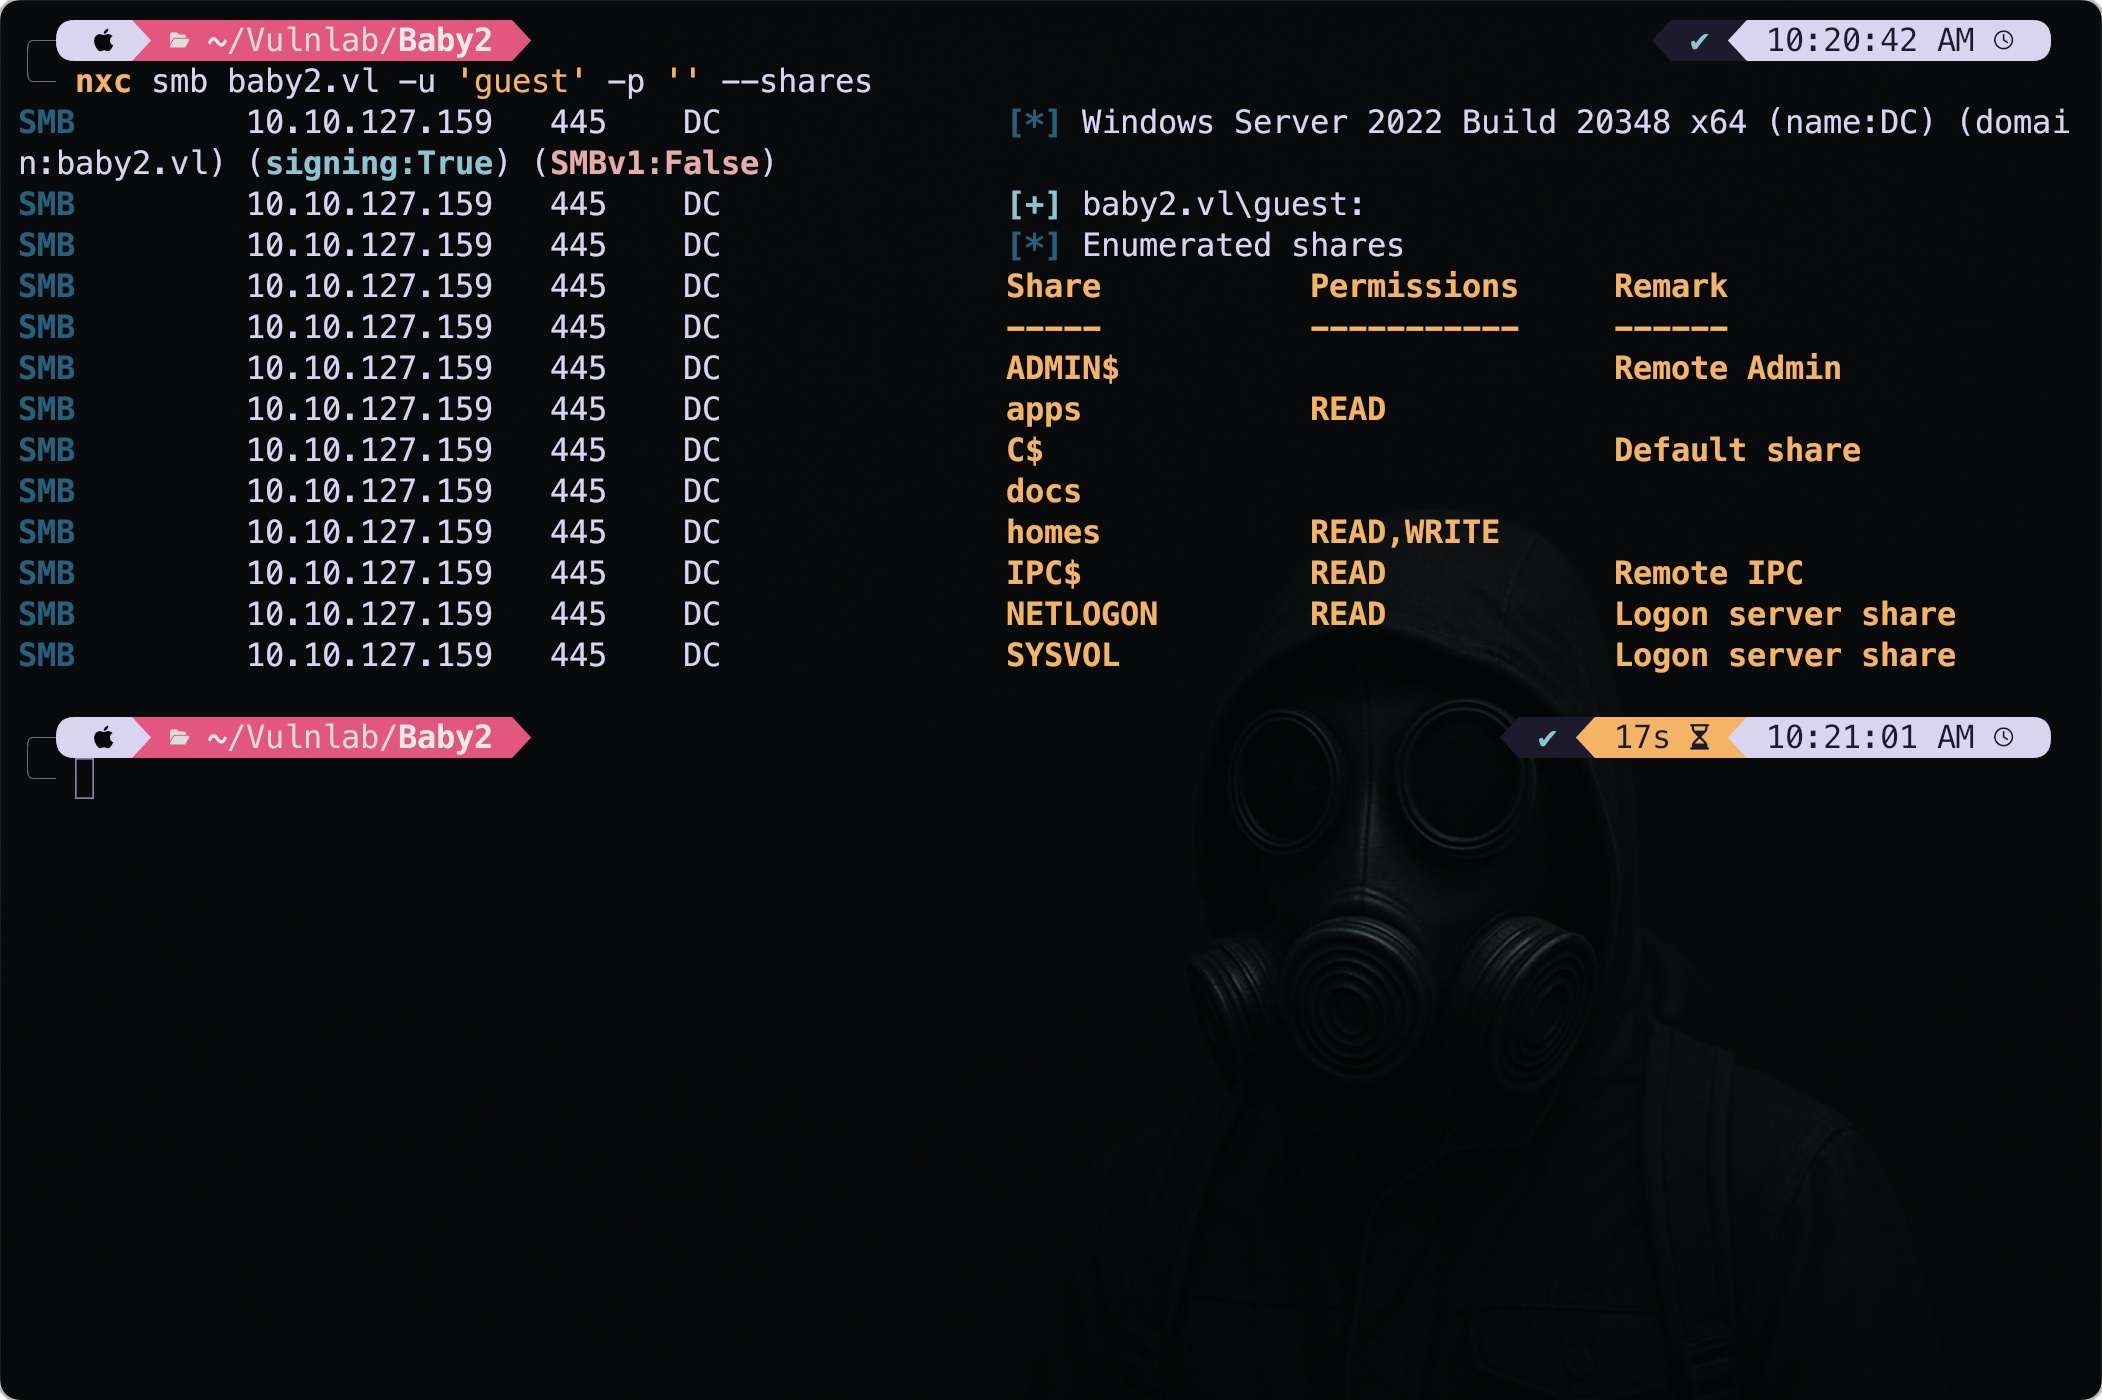Click the SYSVOL share name

(1062, 655)
